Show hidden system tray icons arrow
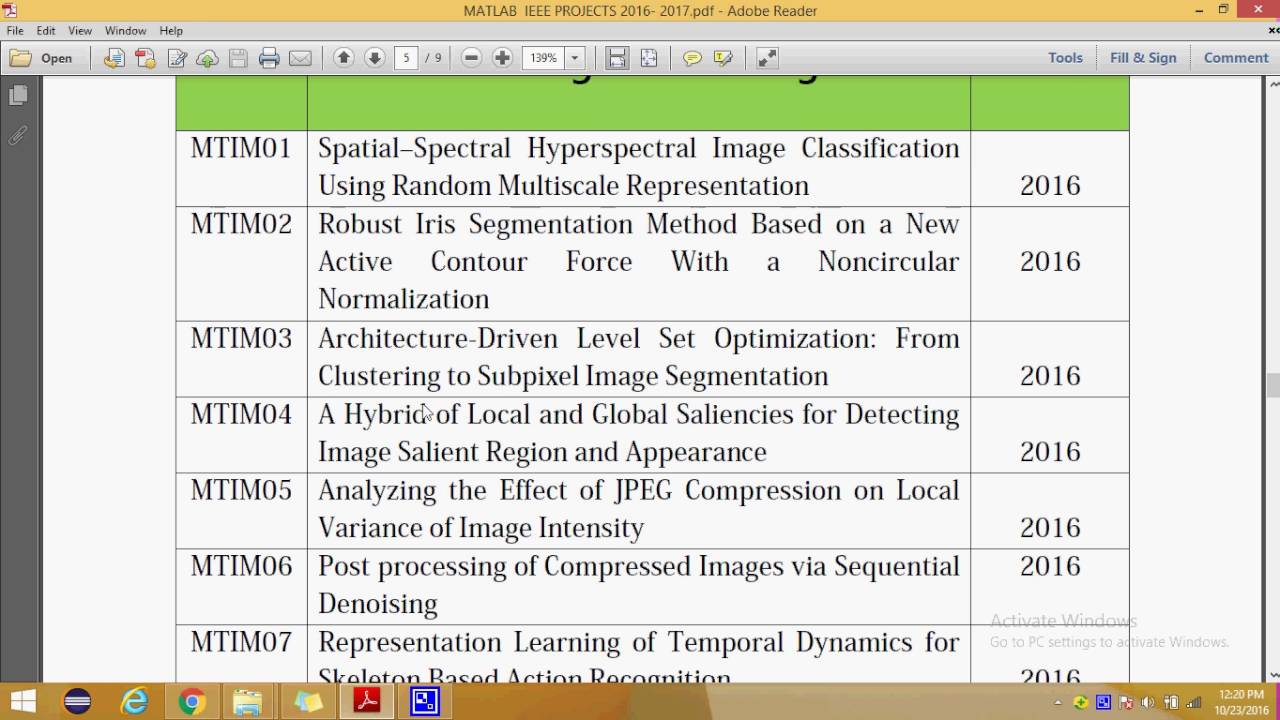The image size is (1280, 720). [x=1059, y=703]
